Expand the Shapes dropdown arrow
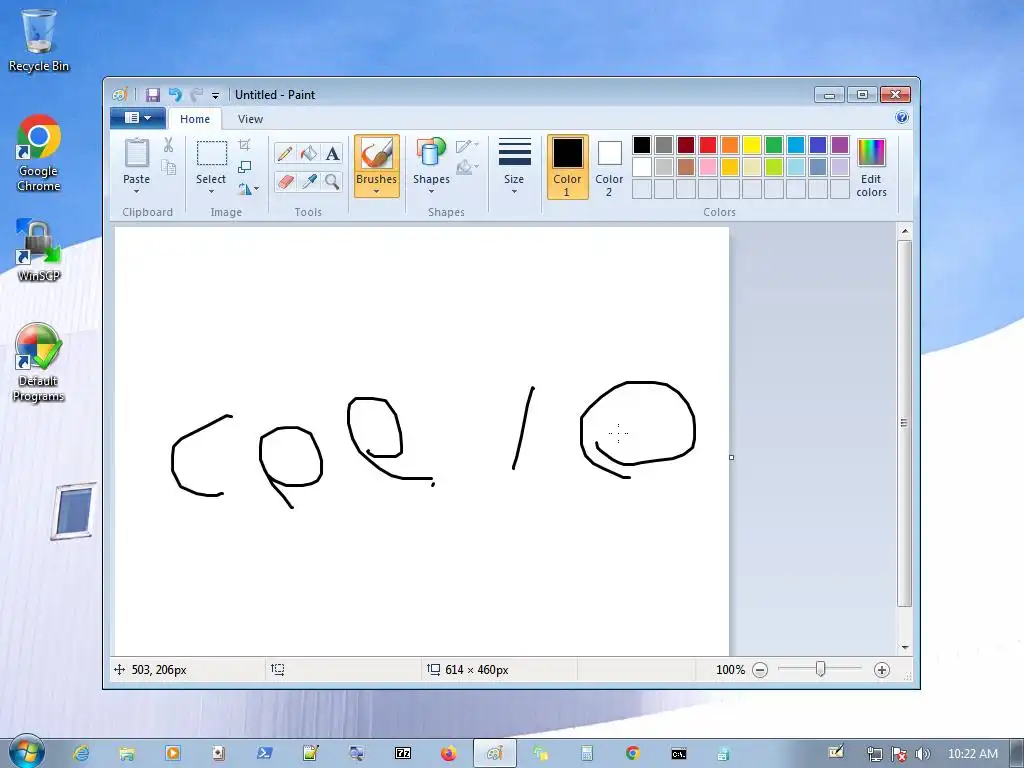Screen dimensions: 1024x768 [431, 191]
